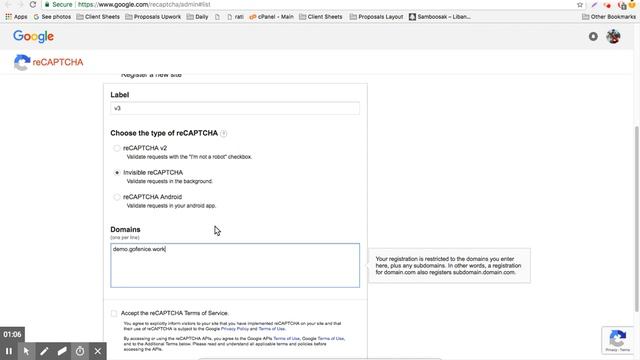Open the Proposals Upwork bookmark folder
This screenshot has width=640, height=360.
pyautogui.click(x=153, y=17)
